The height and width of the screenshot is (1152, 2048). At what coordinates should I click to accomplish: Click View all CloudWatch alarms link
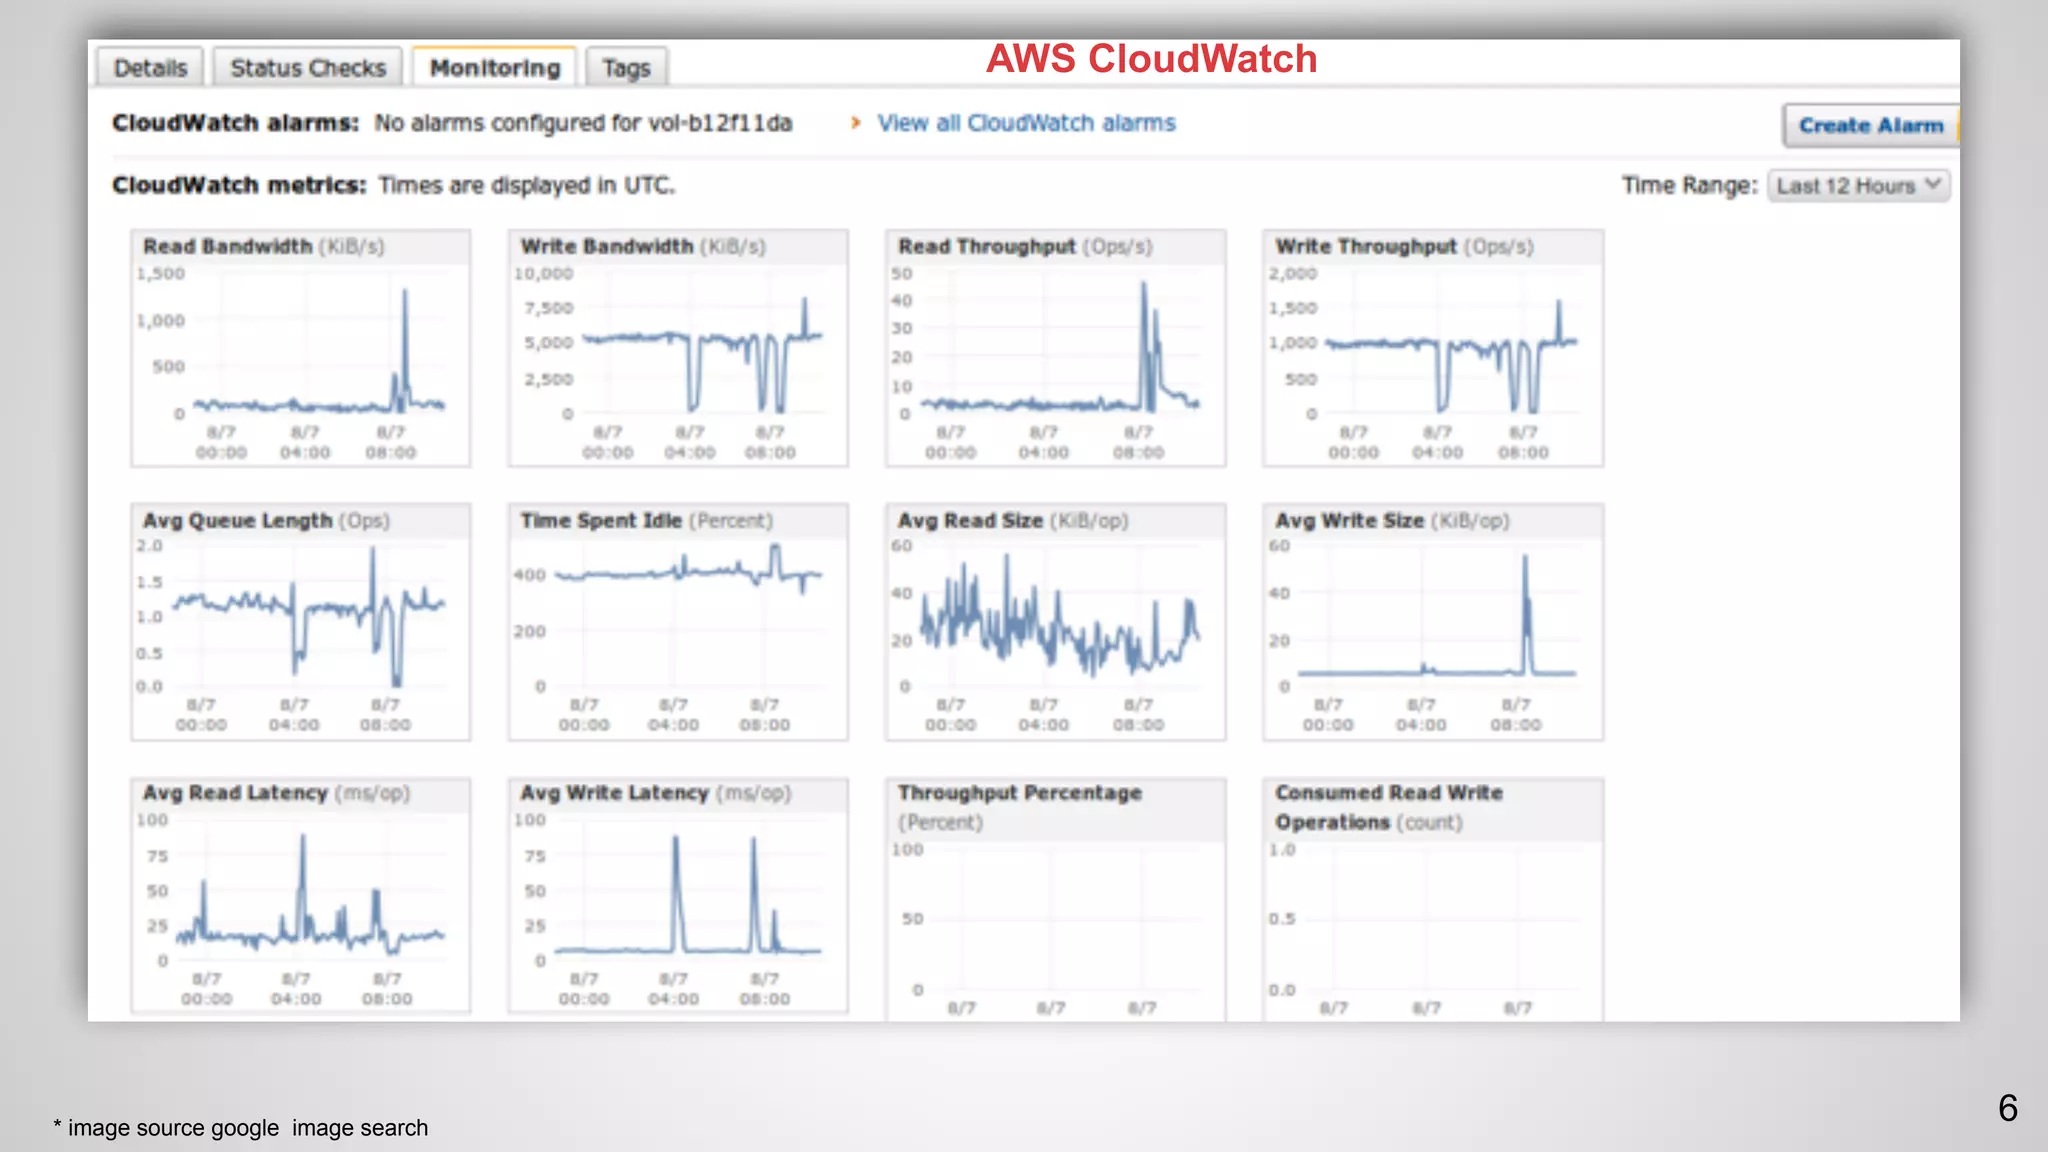[1026, 123]
